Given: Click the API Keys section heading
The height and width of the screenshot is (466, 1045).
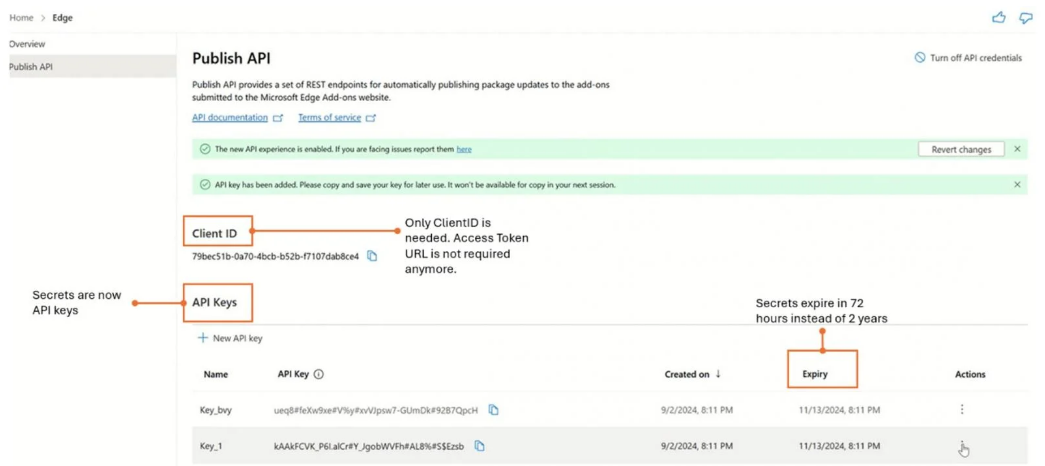Looking at the screenshot, I should (x=214, y=302).
